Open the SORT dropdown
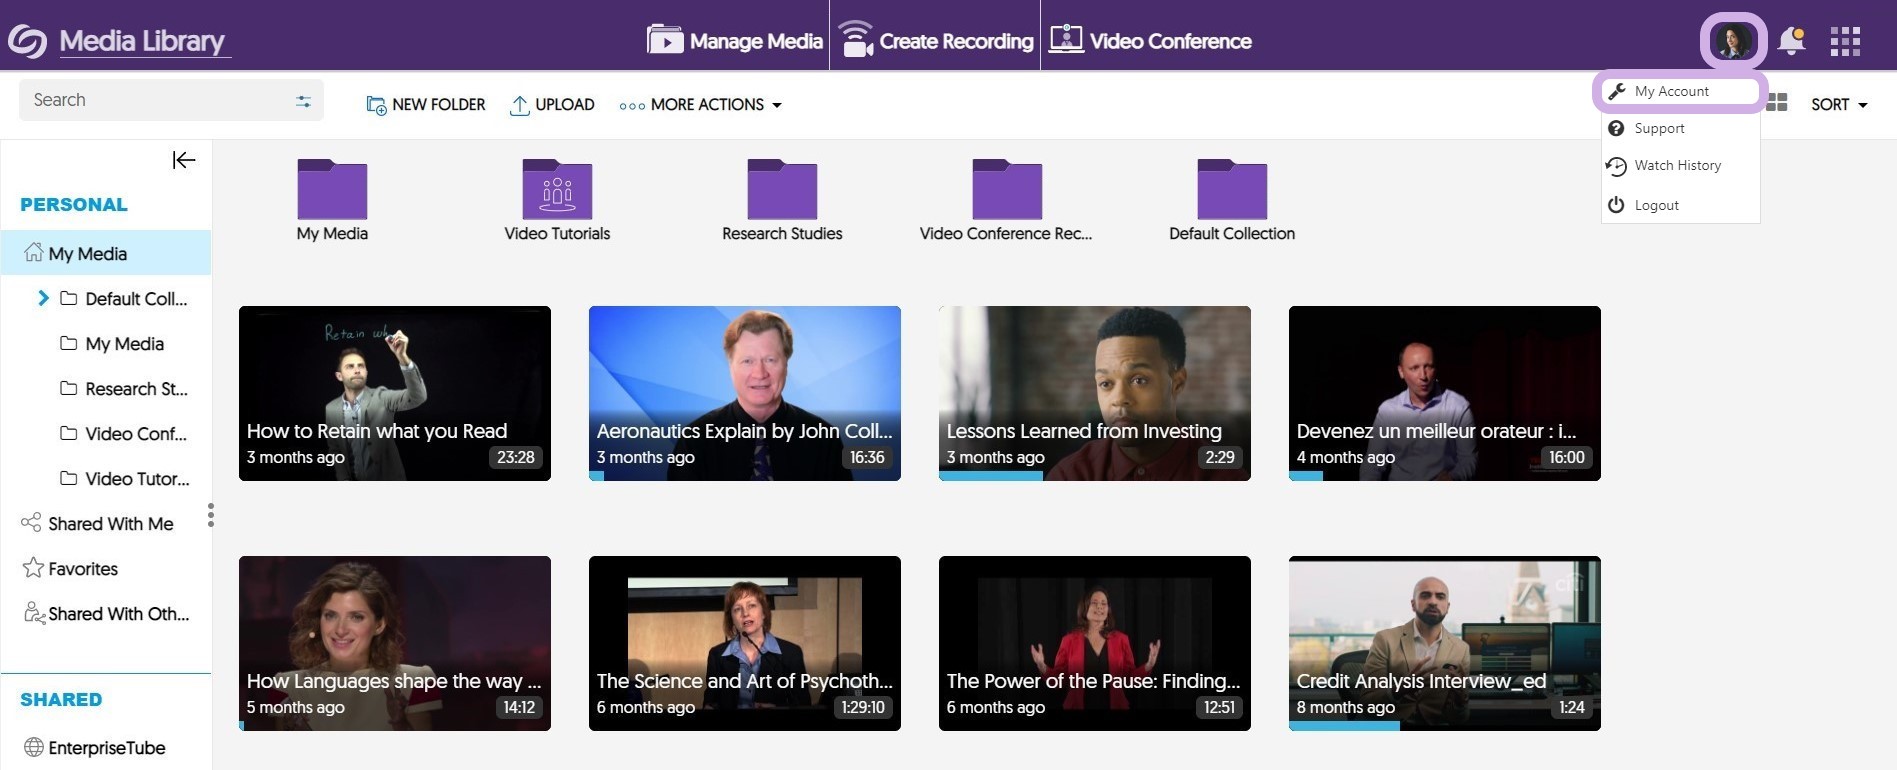The width and height of the screenshot is (1897, 770). pyautogui.click(x=1839, y=105)
